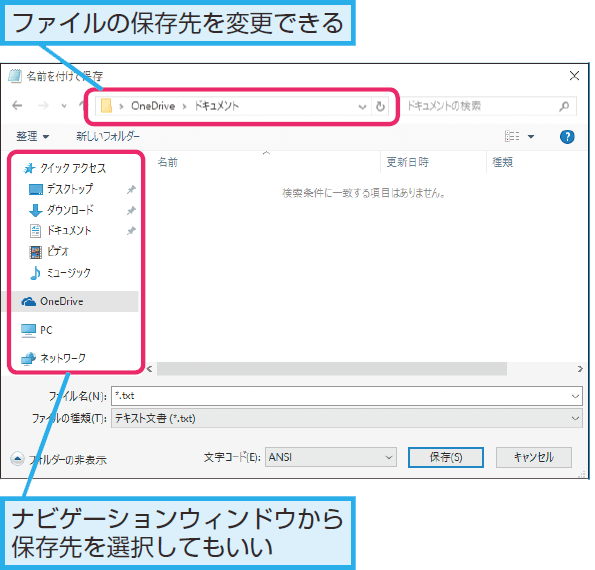This screenshot has width=595, height=570.
Task: Open ネットワーク in the navigation pane
Action: click(x=63, y=358)
